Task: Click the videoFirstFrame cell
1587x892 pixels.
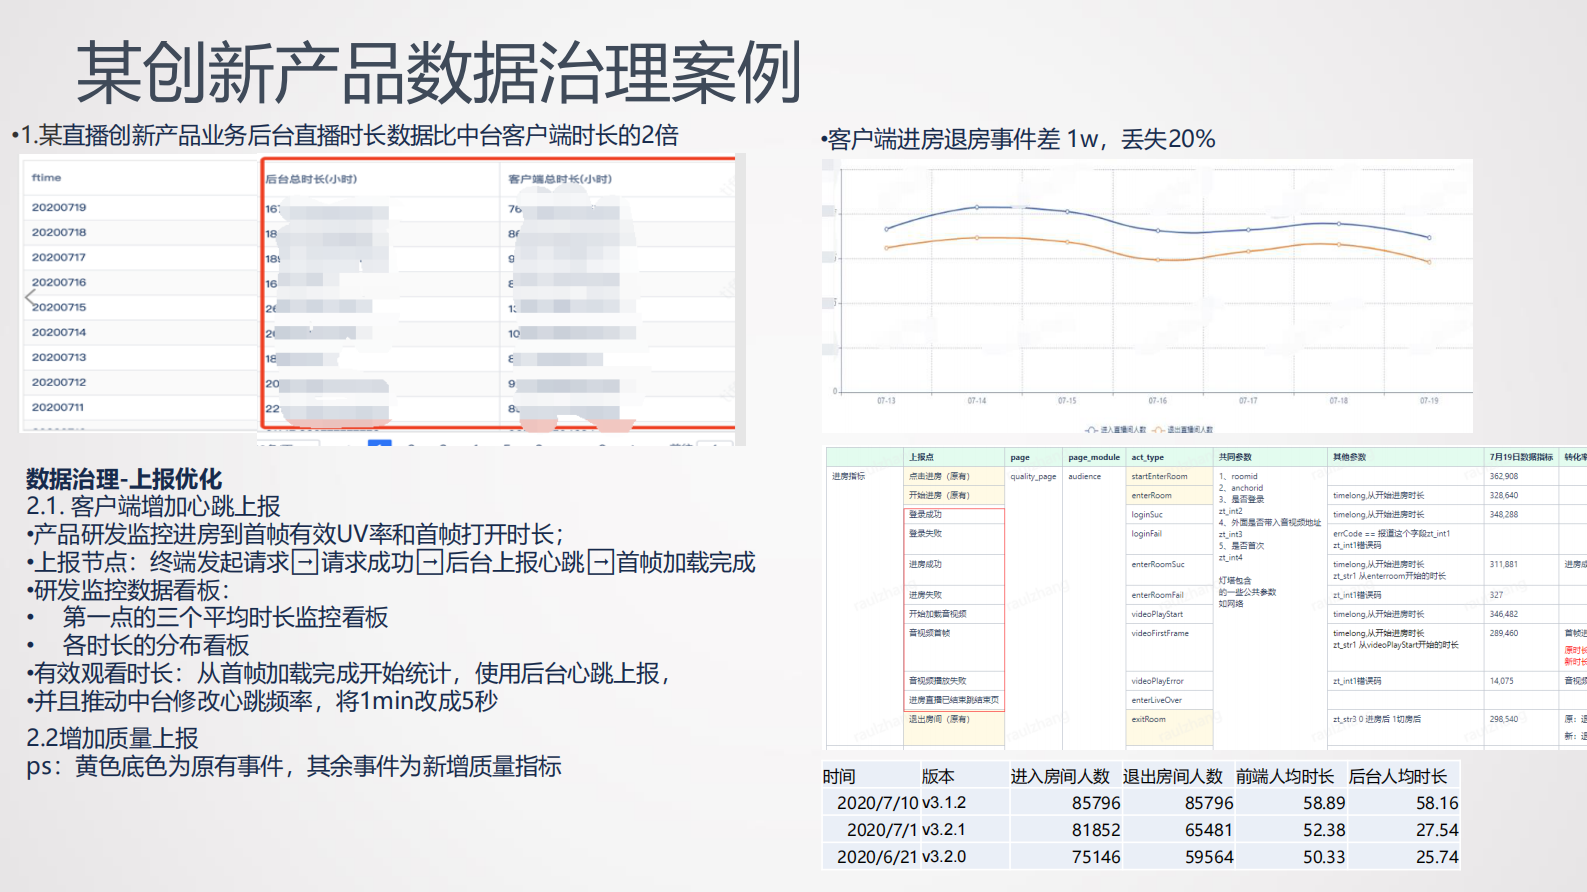Action: 1160,633
